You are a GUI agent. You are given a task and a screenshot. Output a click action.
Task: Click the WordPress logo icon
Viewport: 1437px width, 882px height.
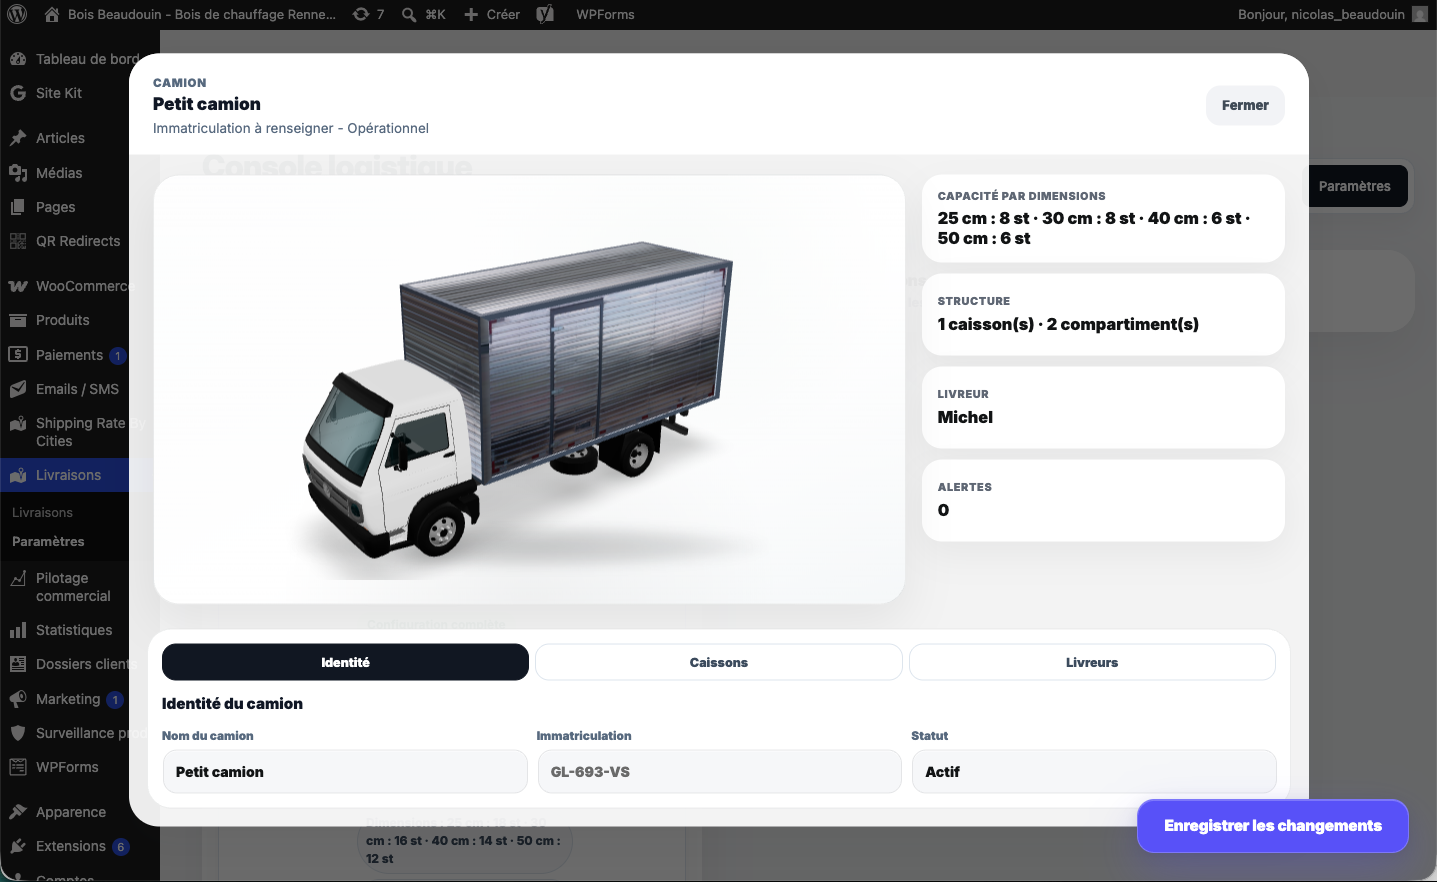(x=17, y=15)
